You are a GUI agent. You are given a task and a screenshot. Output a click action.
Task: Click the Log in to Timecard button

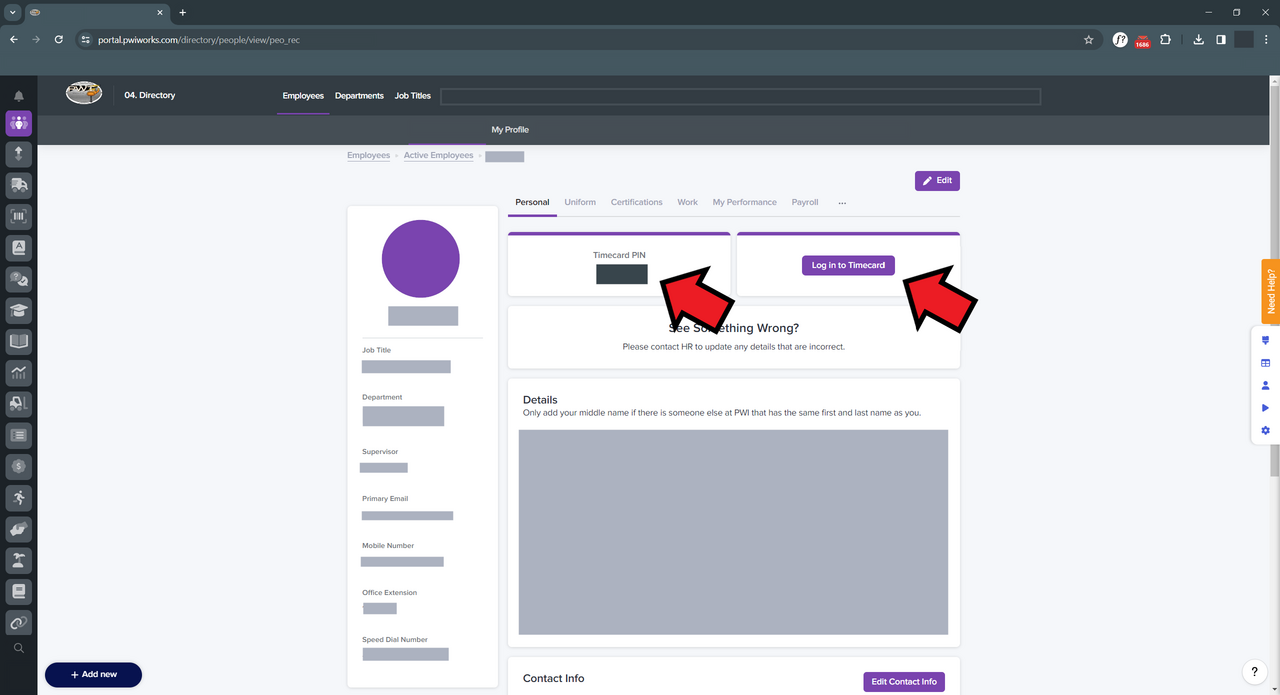pyautogui.click(x=848, y=265)
